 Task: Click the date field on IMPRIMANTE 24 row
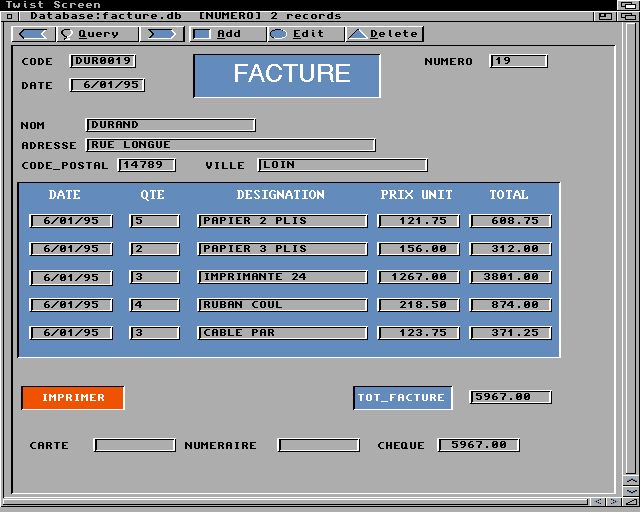[71, 278]
